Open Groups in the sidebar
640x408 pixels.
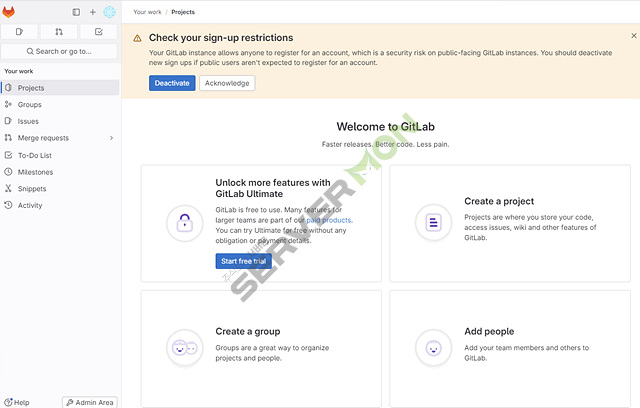click(x=60, y=104)
